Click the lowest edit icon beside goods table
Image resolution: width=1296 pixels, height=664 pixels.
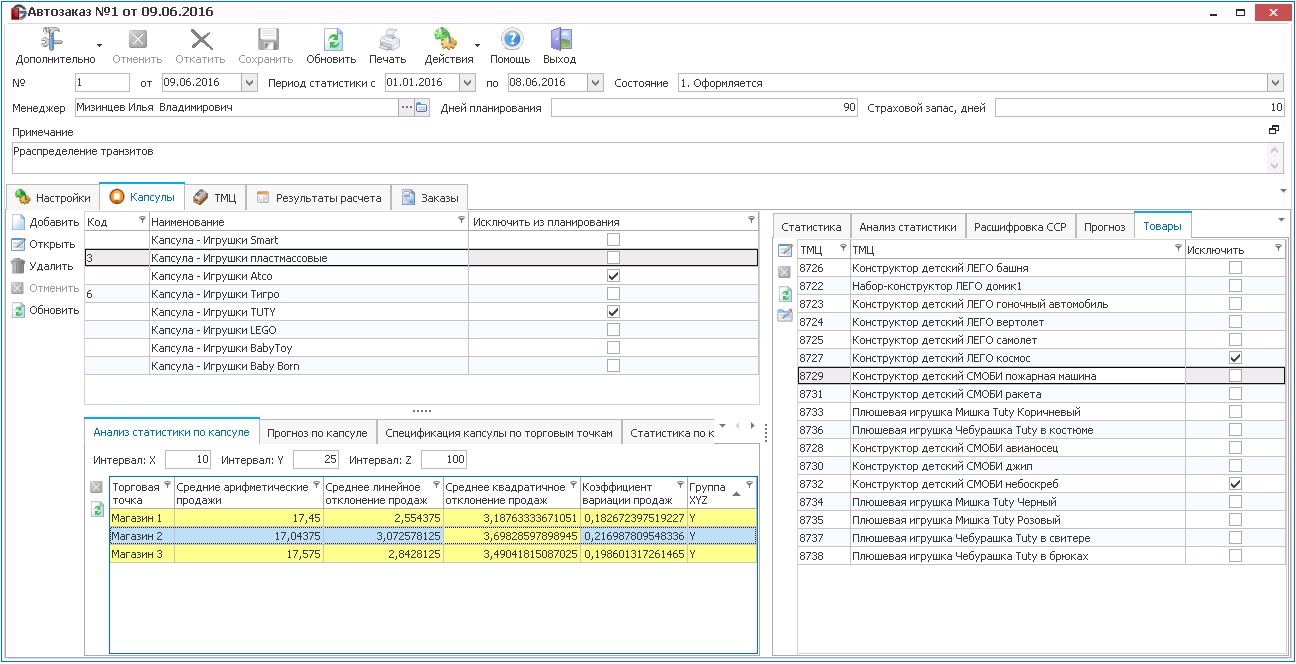[785, 316]
